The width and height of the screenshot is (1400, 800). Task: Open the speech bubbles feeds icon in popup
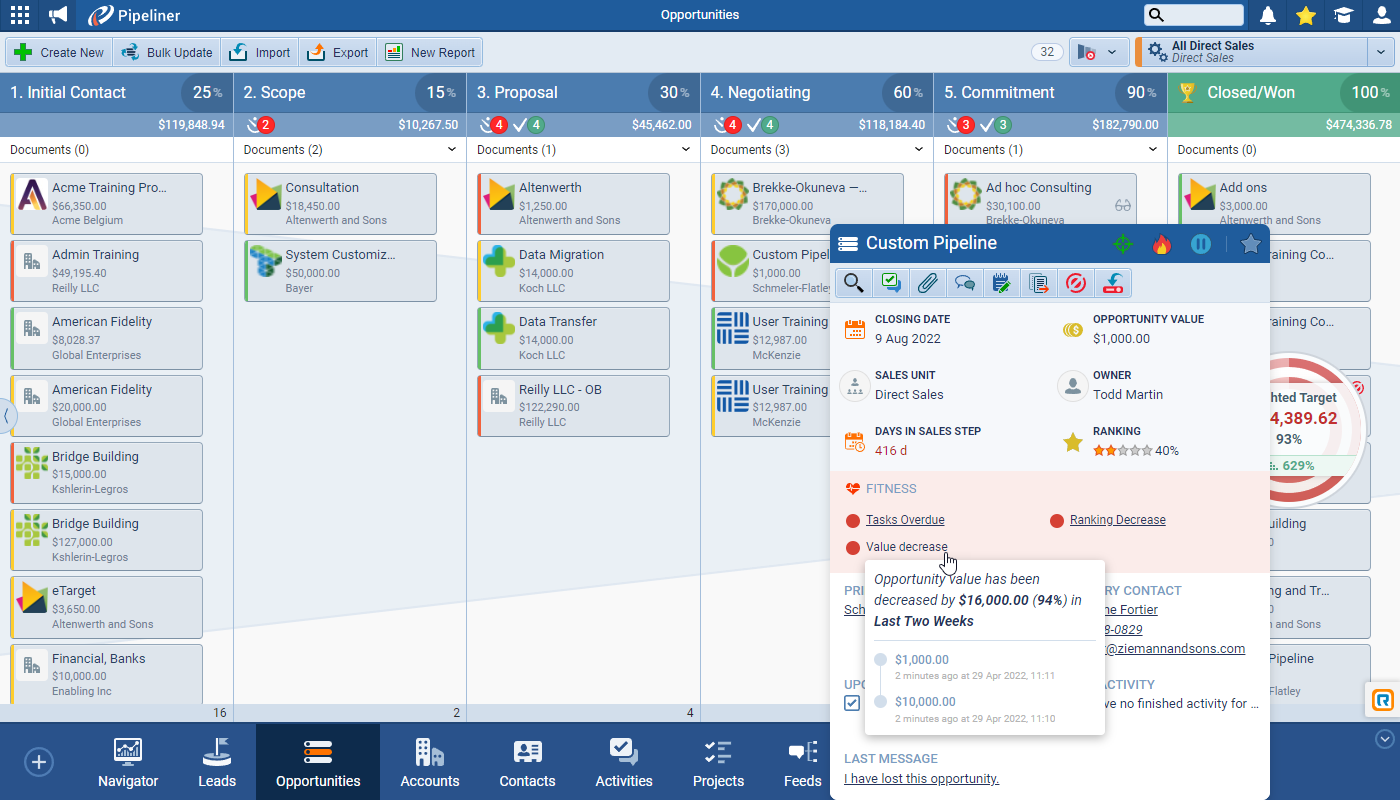pos(965,284)
